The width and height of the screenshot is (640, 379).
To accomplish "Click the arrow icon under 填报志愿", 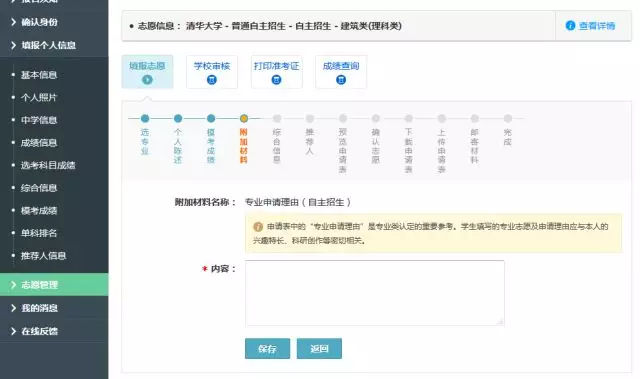I will (x=147, y=80).
